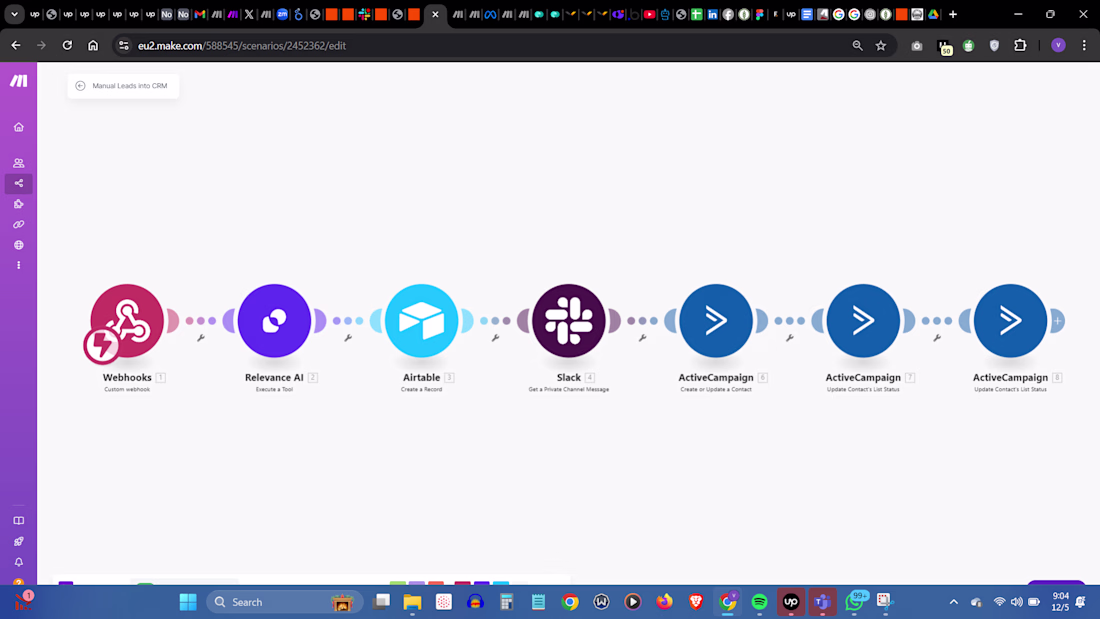Open What's new rocket icon
Screen dimensions: 1100x619
[18, 541]
